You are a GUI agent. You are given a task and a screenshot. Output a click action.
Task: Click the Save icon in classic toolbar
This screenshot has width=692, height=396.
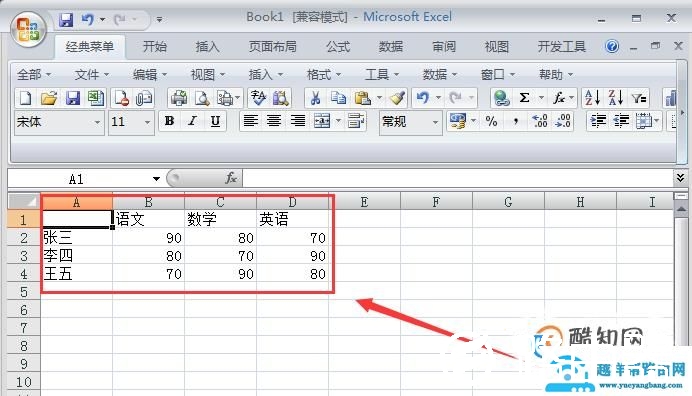click(72, 98)
